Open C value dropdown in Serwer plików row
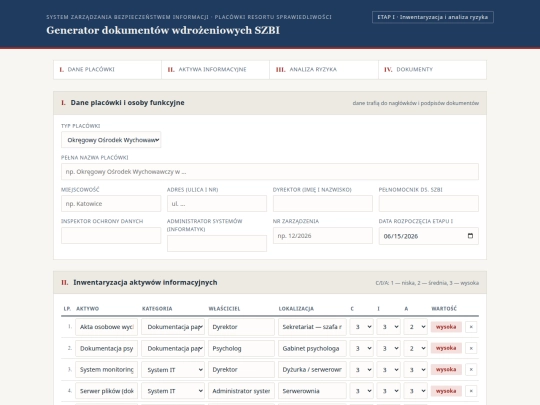540x405 pixels. (362, 391)
